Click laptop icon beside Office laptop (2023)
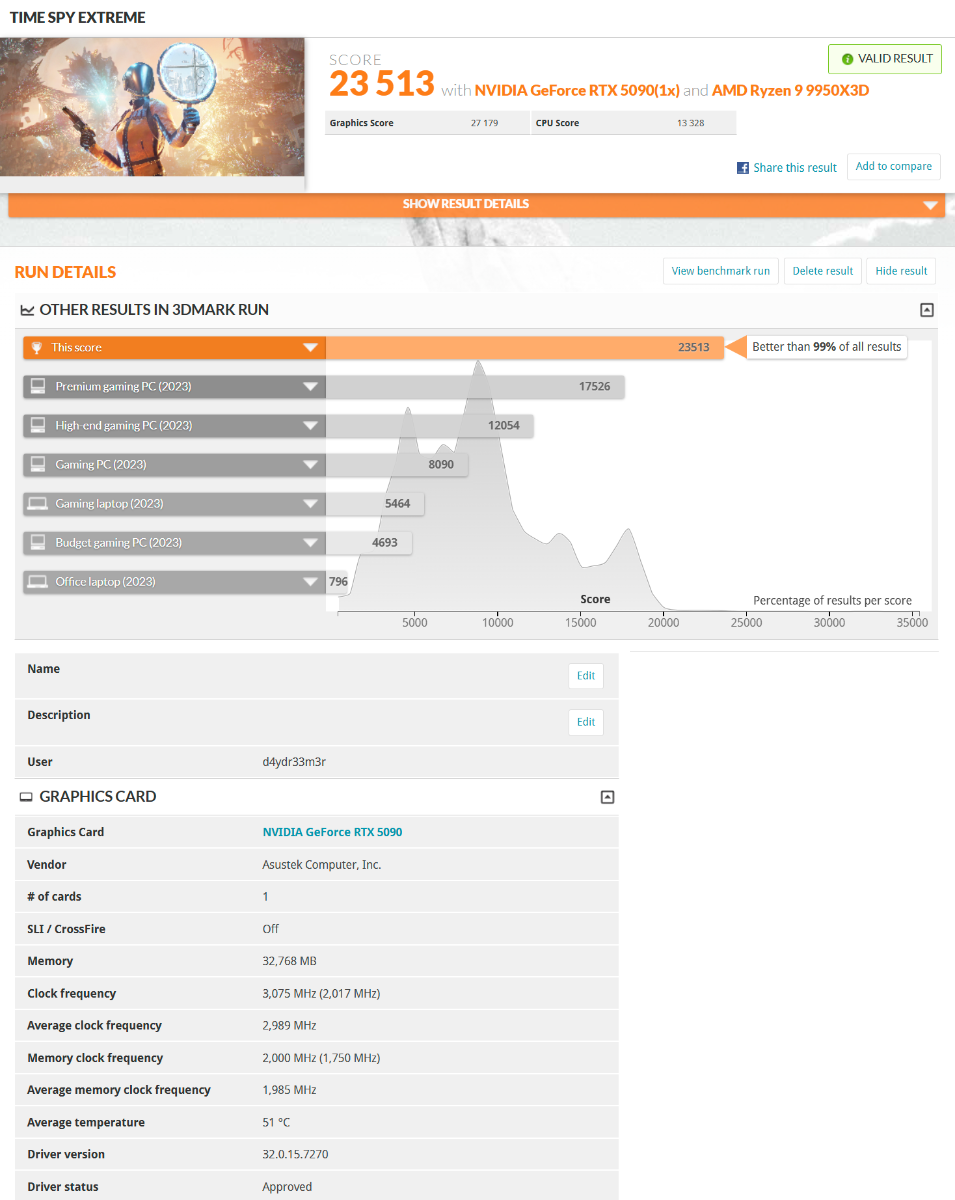Image resolution: width=955 pixels, height=1200 pixels. coord(38,581)
